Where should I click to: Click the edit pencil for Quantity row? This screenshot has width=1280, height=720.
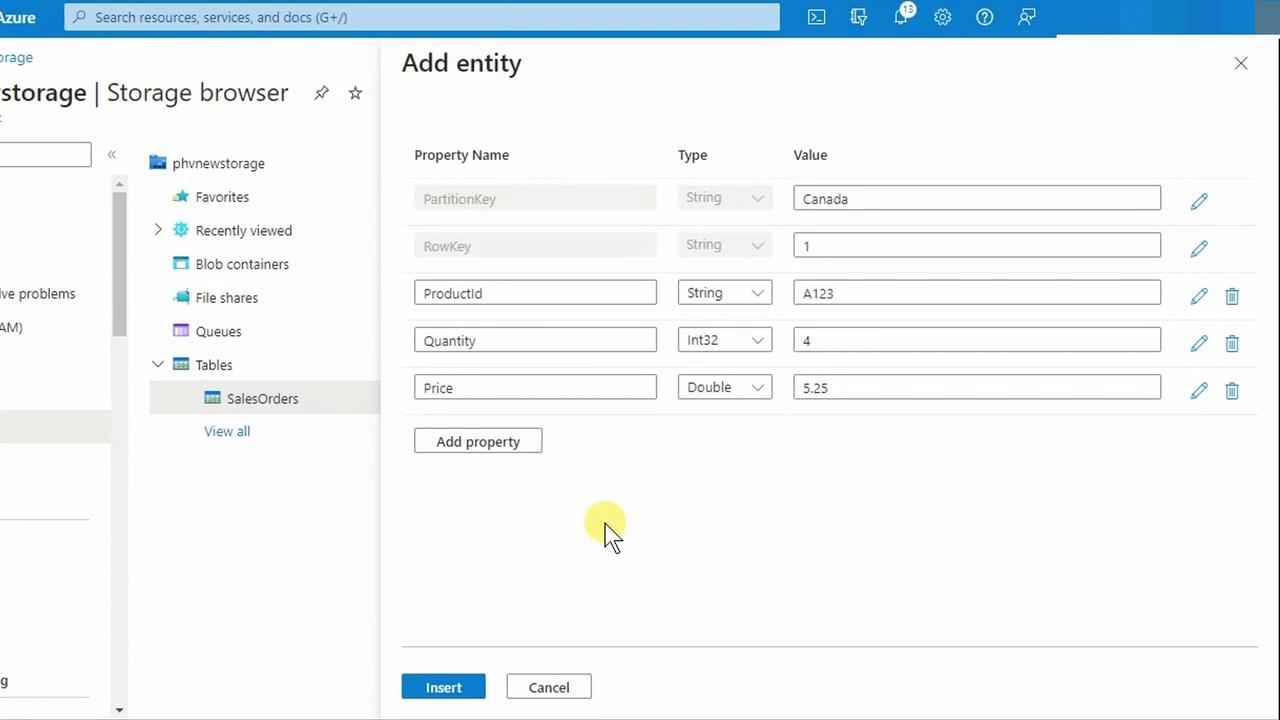(1199, 343)
